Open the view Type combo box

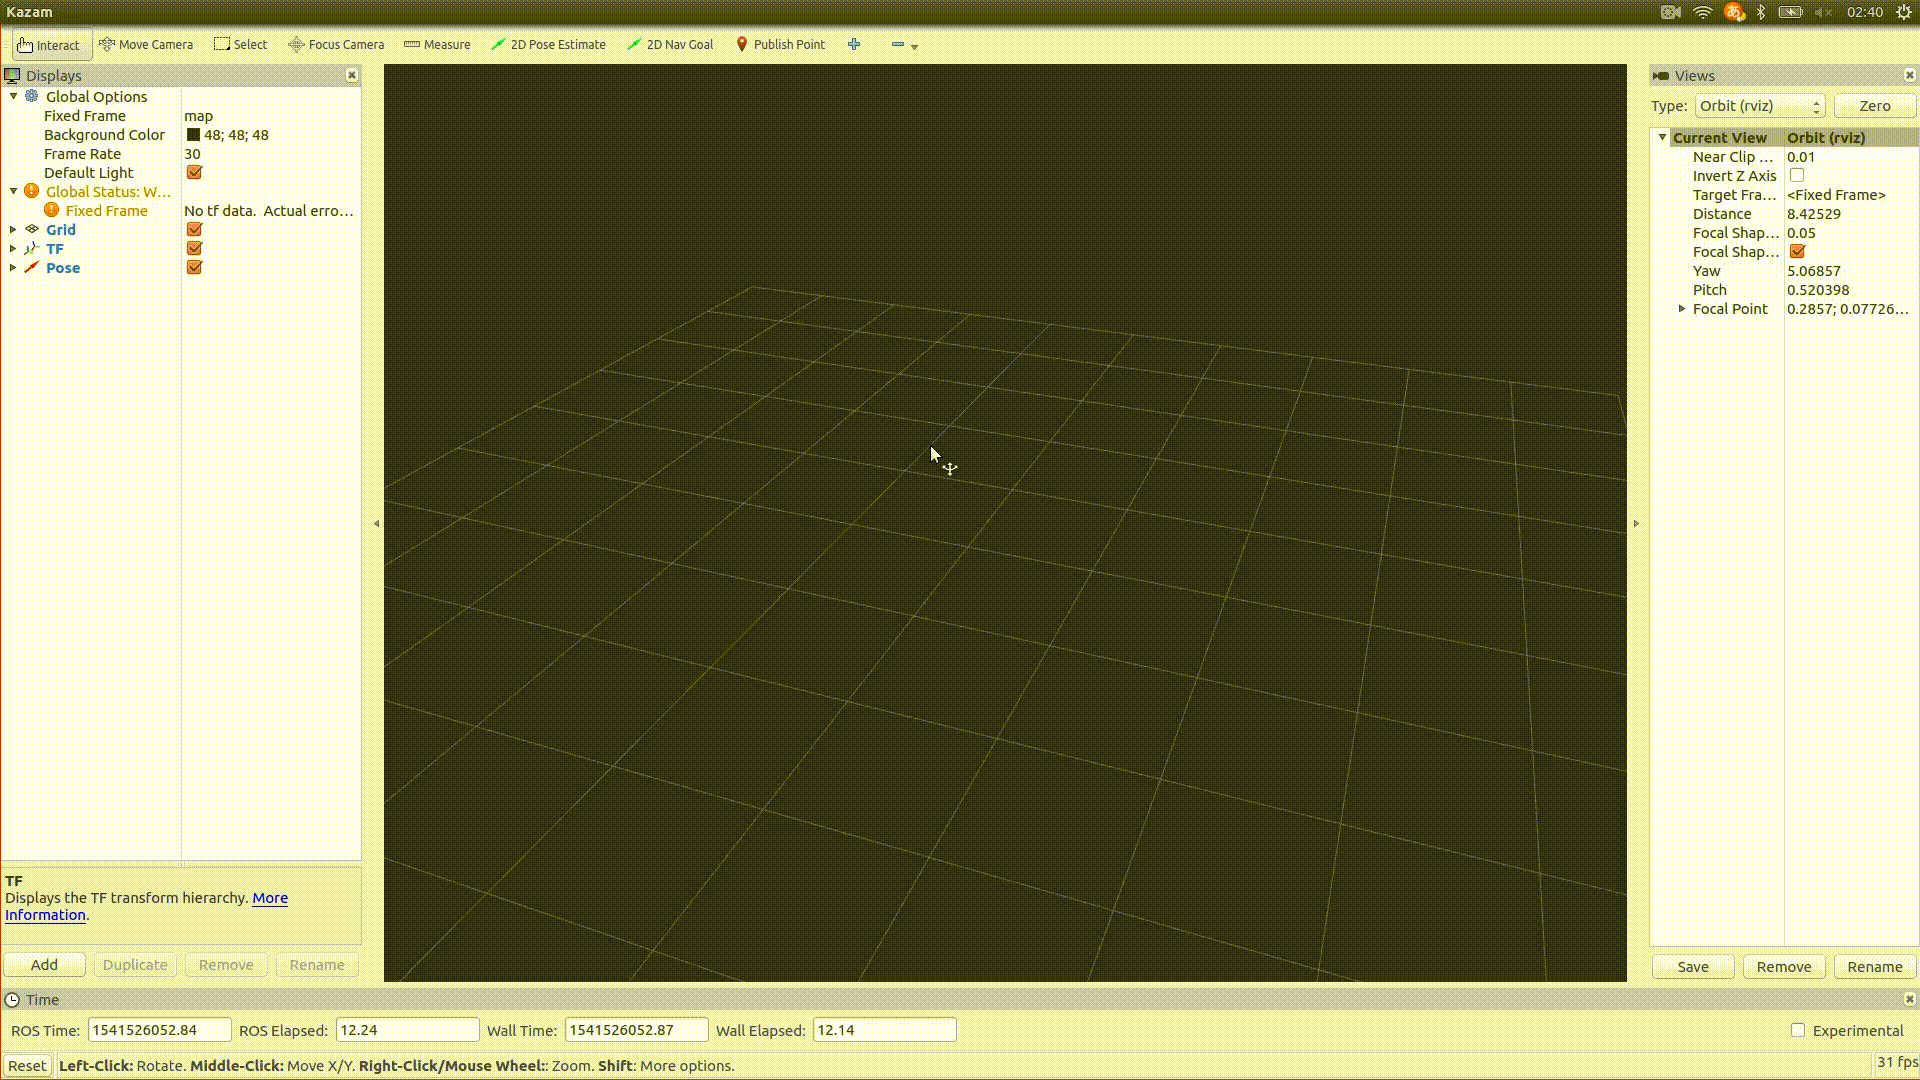coord(1759,106)
